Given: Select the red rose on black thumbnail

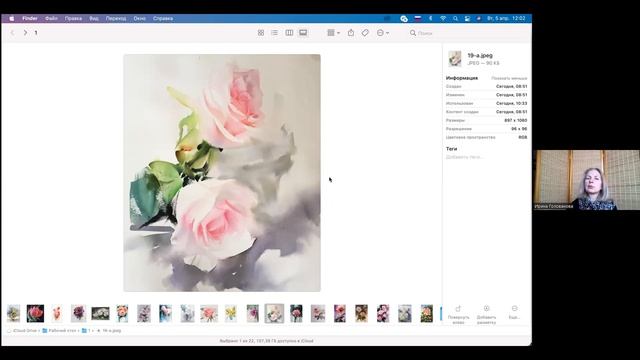Looking at the screenshot, I should point(35,313).
